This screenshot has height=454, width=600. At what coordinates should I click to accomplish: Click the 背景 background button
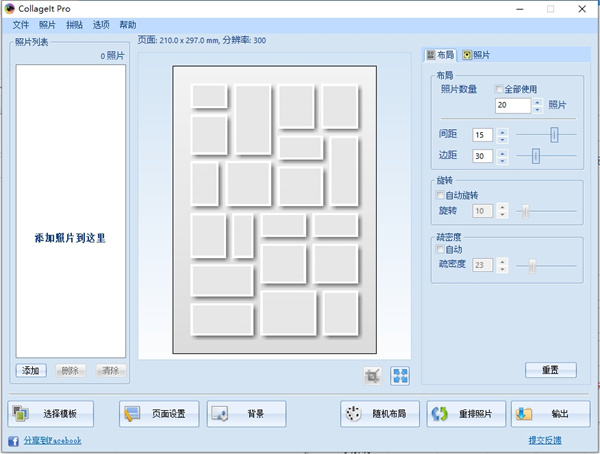pyautogui.click(x=246, y=414)
